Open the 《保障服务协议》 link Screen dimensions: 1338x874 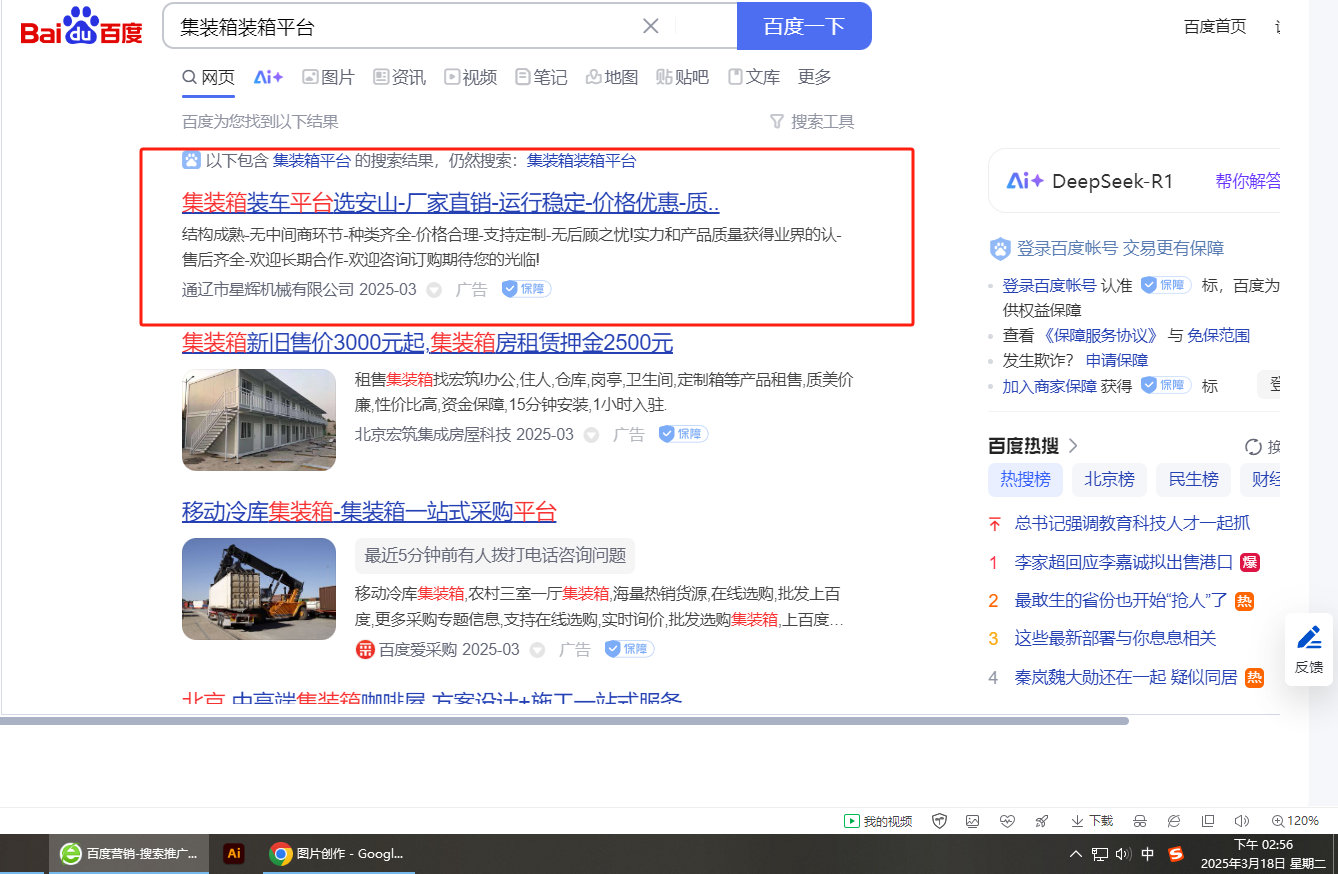pos(1100,335)
